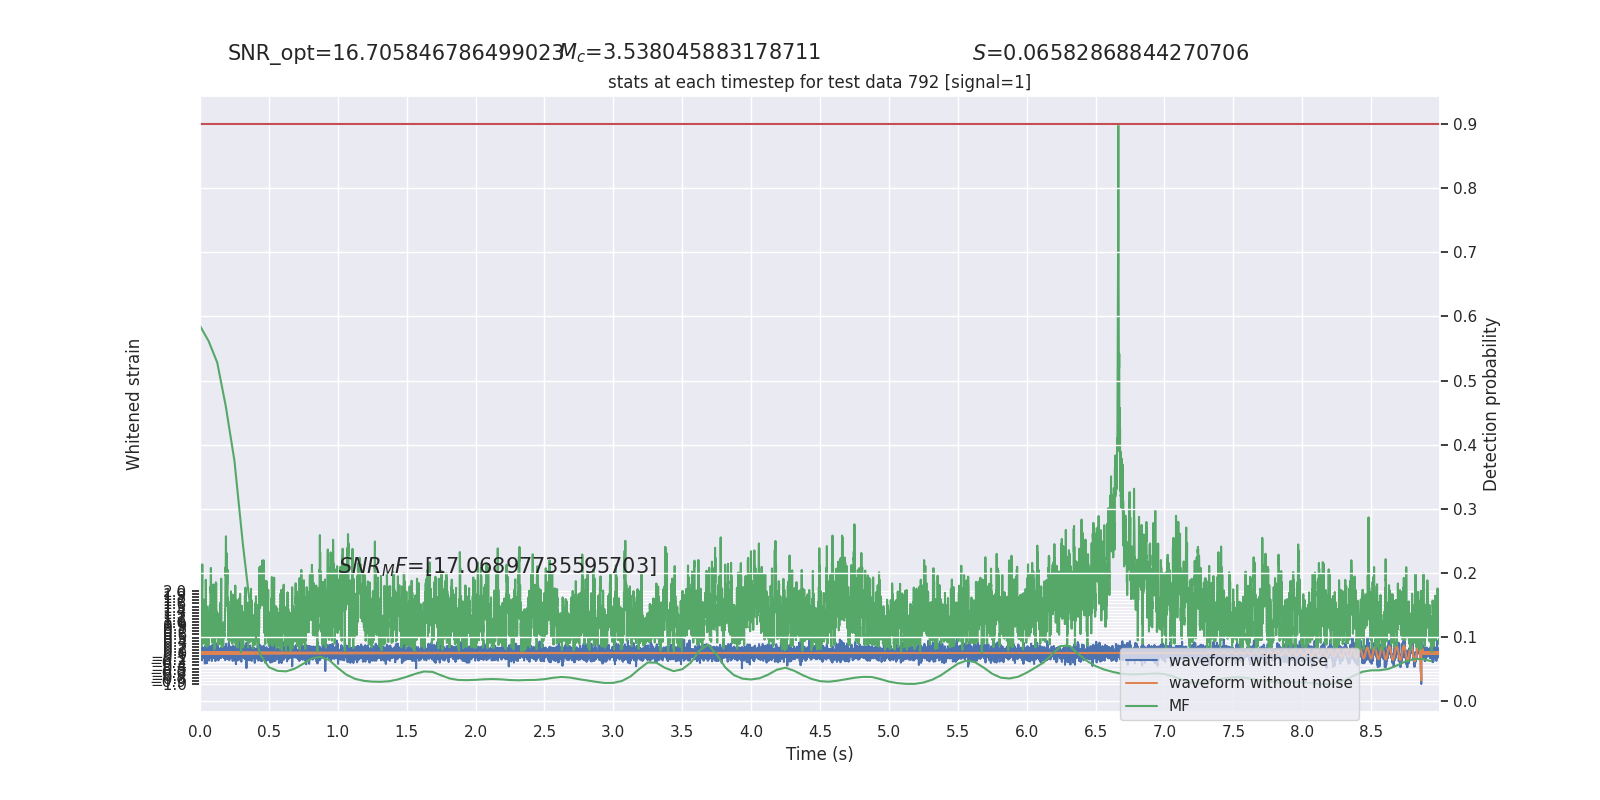
Task: Click the 'Time (s)' x-axis label
Action: (819, 754)
